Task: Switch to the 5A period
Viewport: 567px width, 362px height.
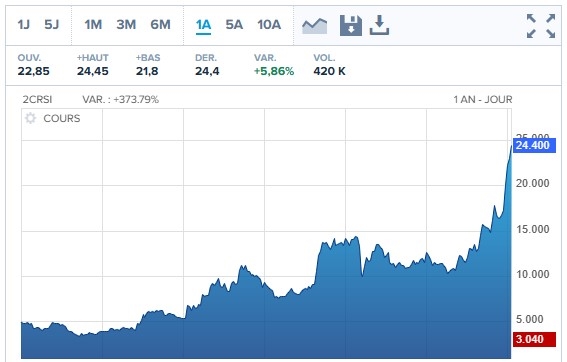Action: pos(234,25)
